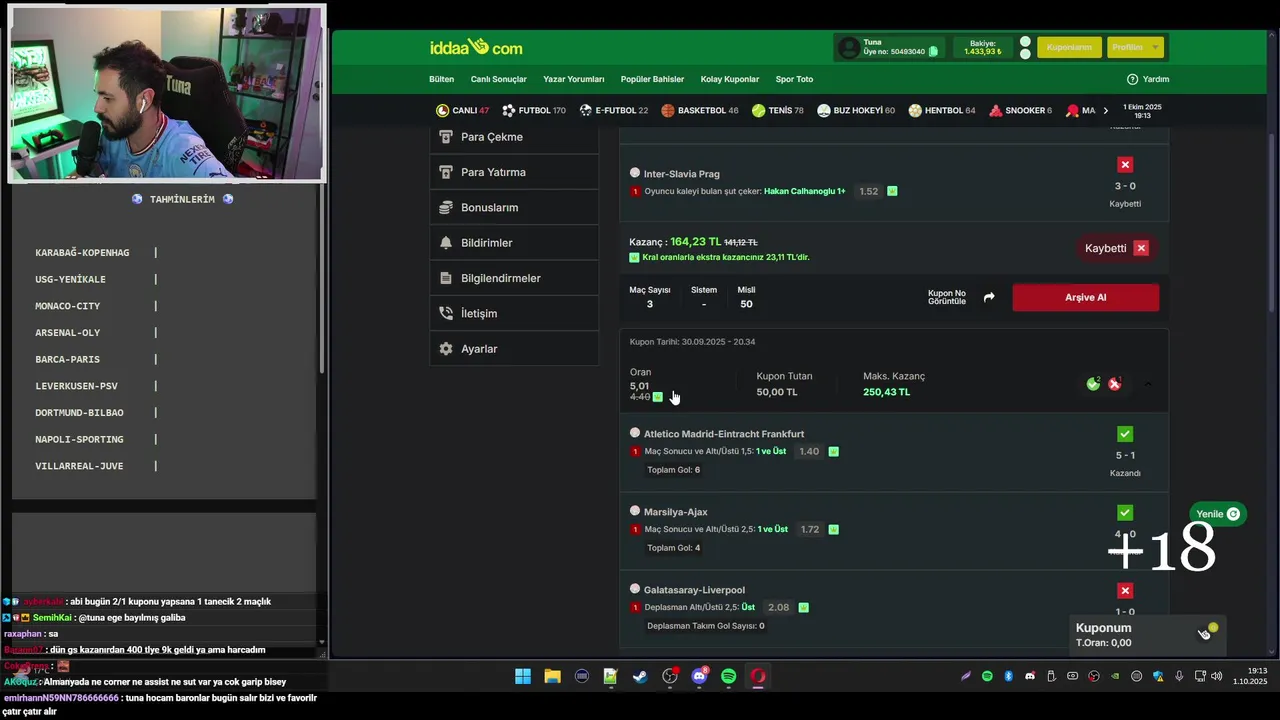Open Ayarlar settings in sidebar
The image size is (1280, 720).
(x=514, y=349)
